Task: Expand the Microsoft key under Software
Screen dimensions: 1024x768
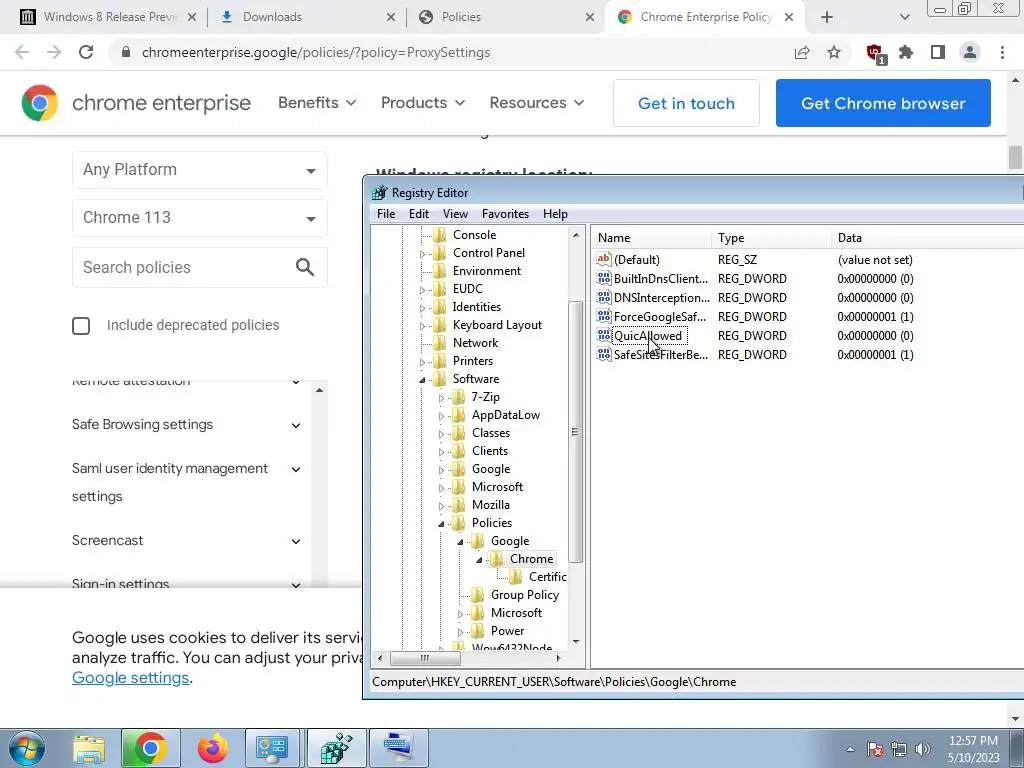Action: 441,487
